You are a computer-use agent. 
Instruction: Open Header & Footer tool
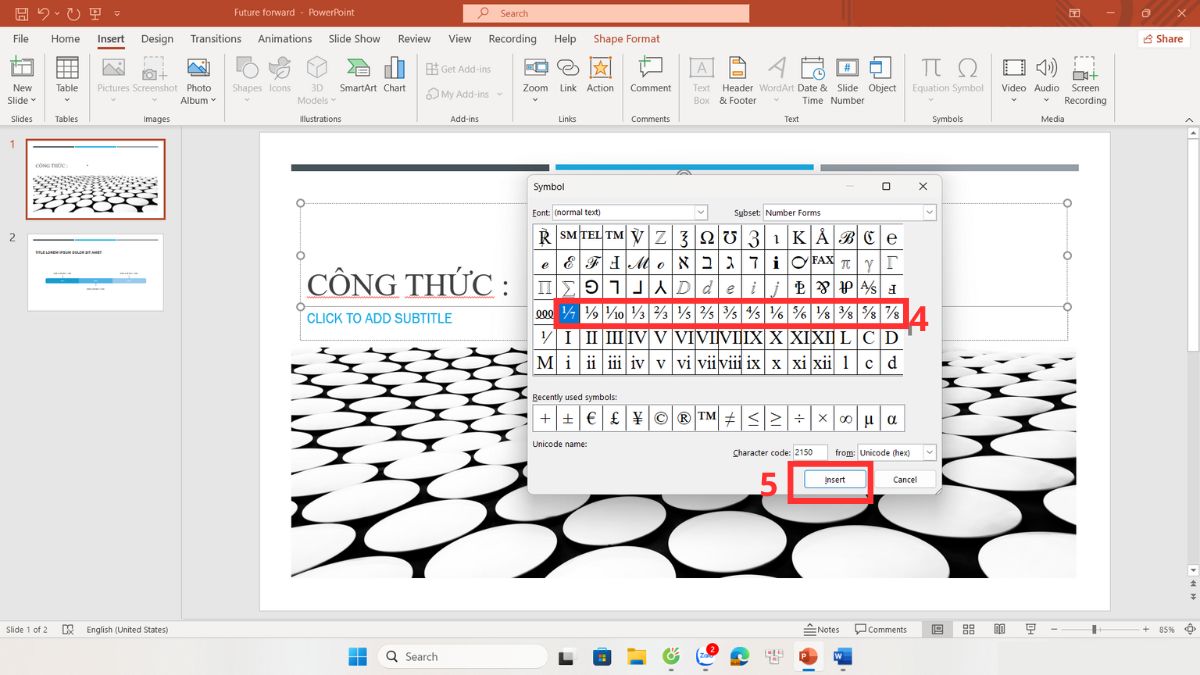tap(738, 80)
